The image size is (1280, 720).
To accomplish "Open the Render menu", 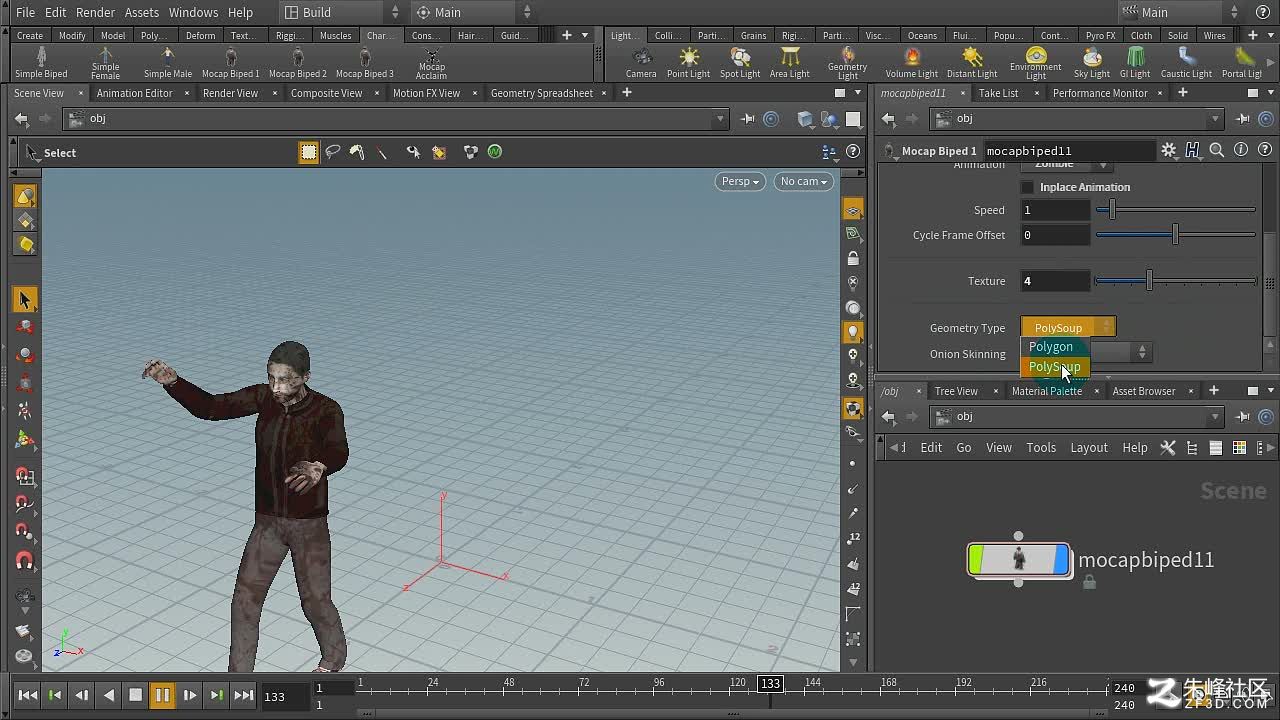I will [x=95, y=12].
